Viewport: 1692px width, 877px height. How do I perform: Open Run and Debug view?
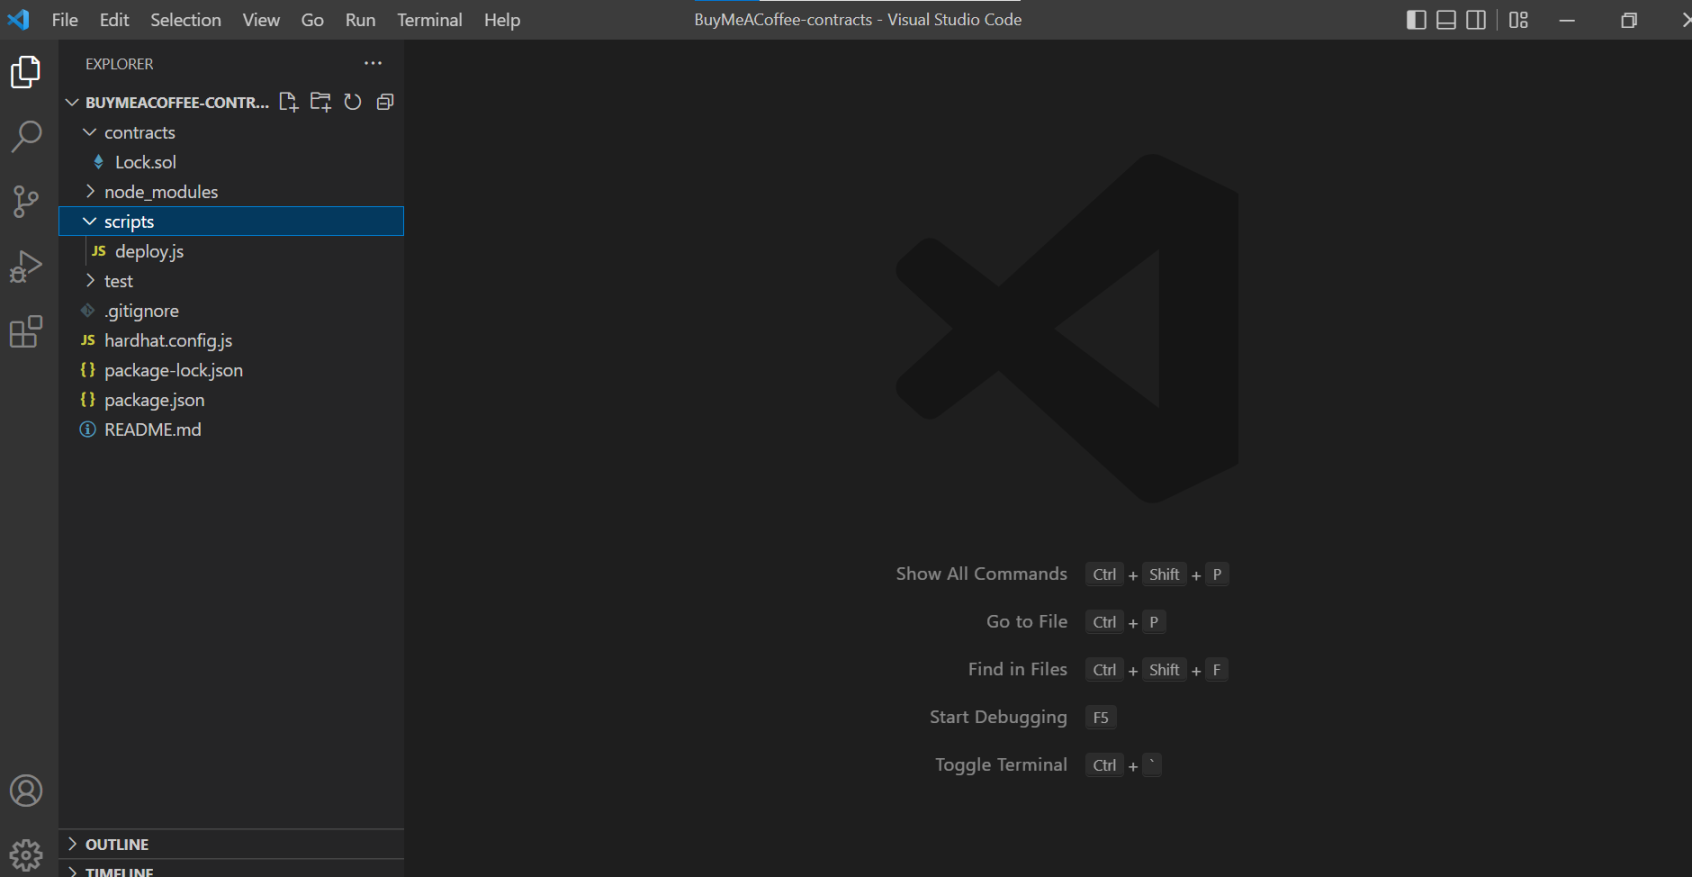(x=26, y=267)
